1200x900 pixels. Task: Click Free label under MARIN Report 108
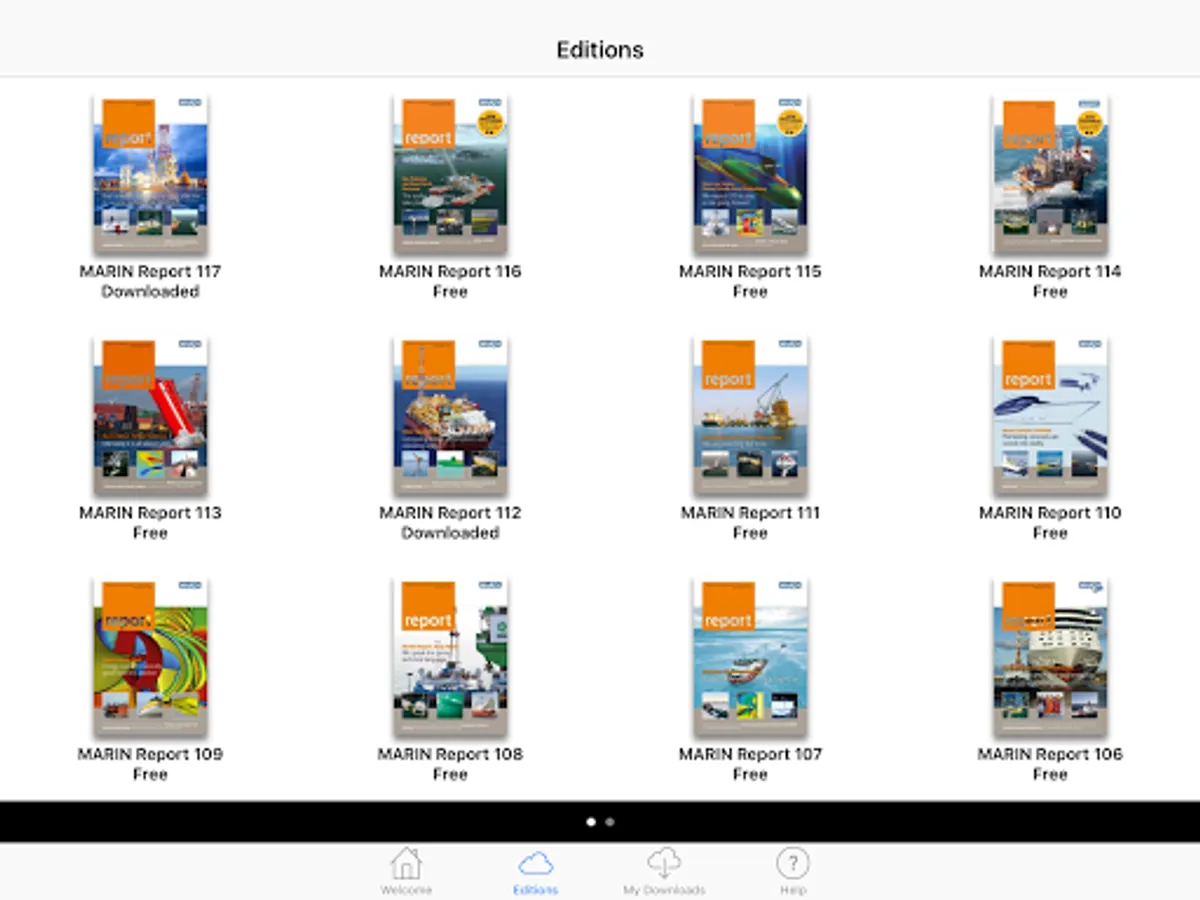450,775
